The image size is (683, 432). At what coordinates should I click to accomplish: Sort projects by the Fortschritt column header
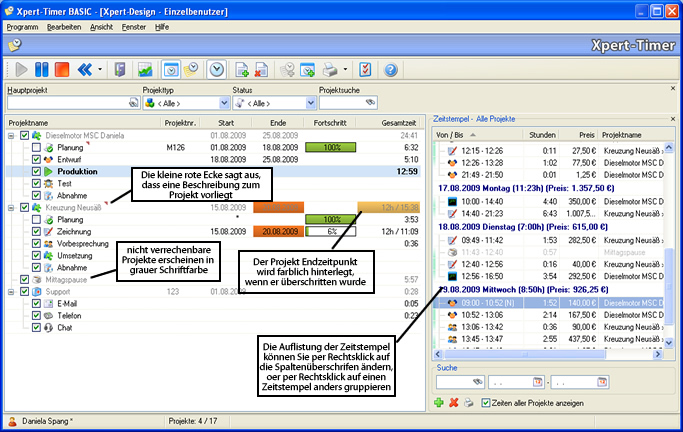(330, 123)
